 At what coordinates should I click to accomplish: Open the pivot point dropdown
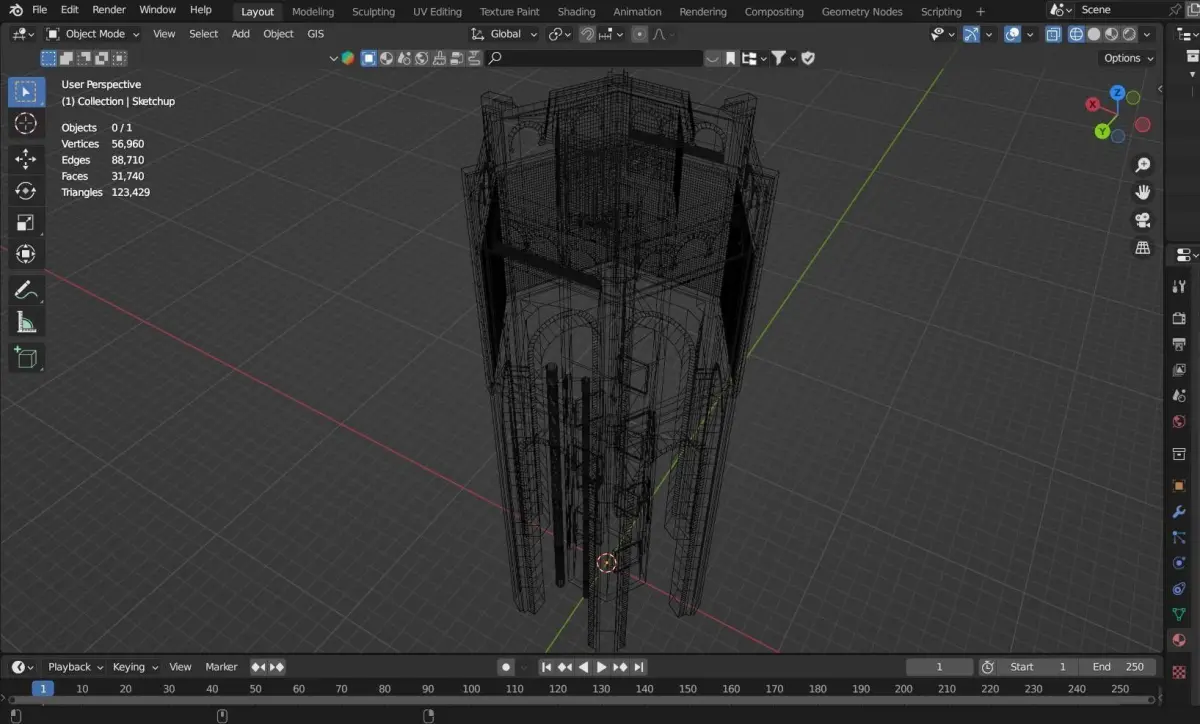pos(560,34)
